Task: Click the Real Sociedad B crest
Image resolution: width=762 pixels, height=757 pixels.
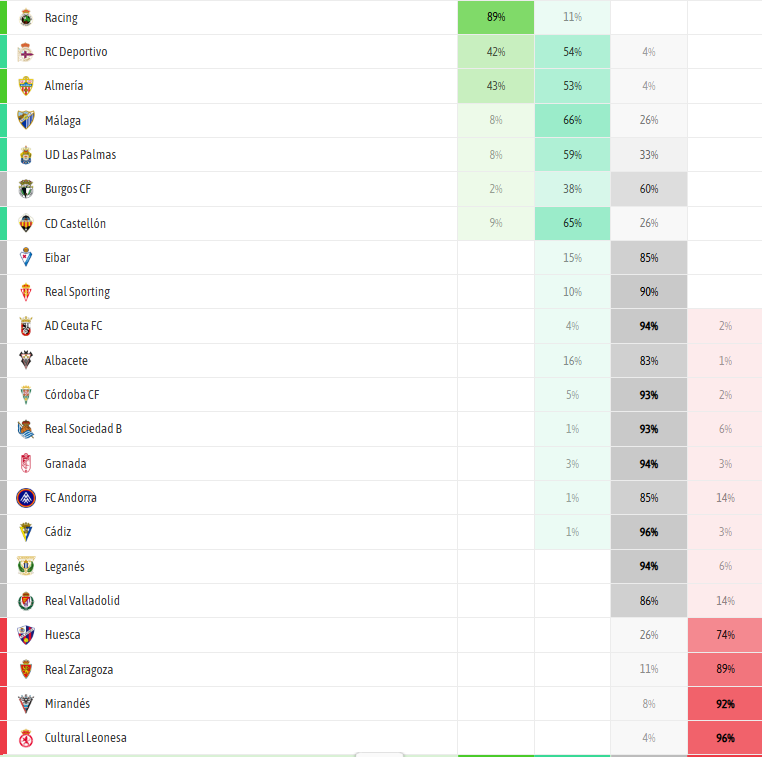Action: point(26,429)
